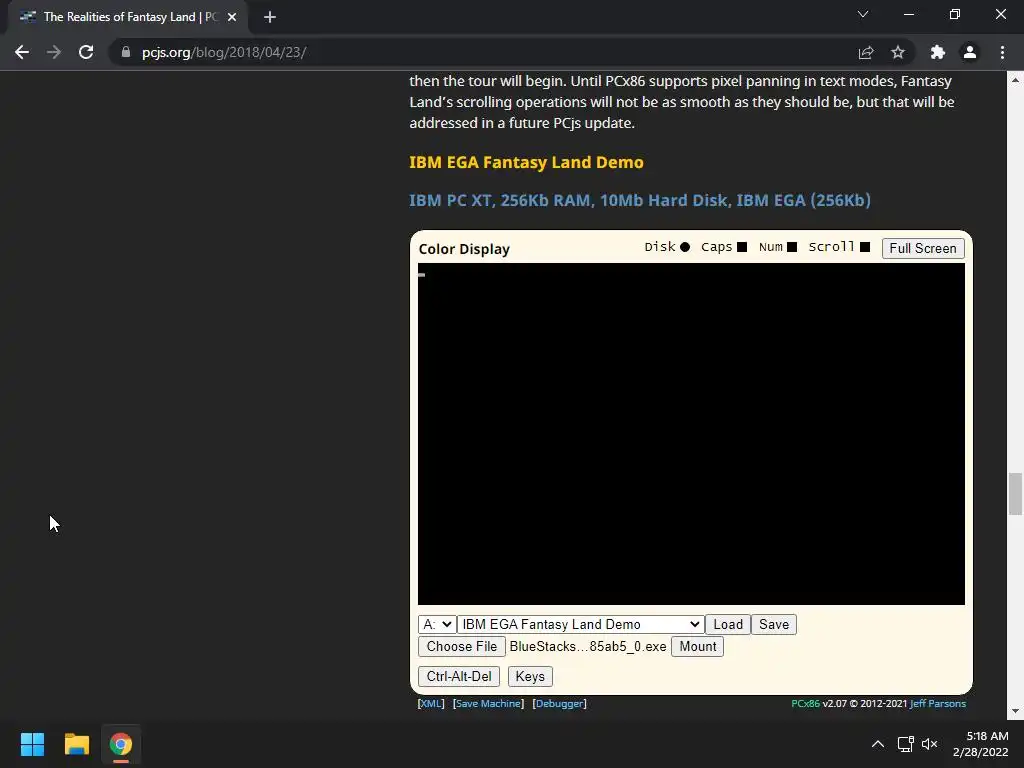Viewport: 1024px width, 768px height.
Task: Open the Chrome profile avatar
Action: tap(970, 52)
